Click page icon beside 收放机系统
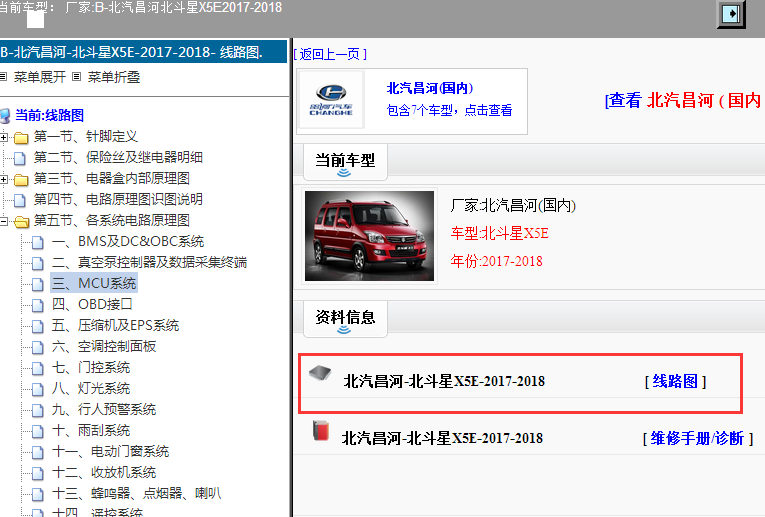 tap(38, 473)
